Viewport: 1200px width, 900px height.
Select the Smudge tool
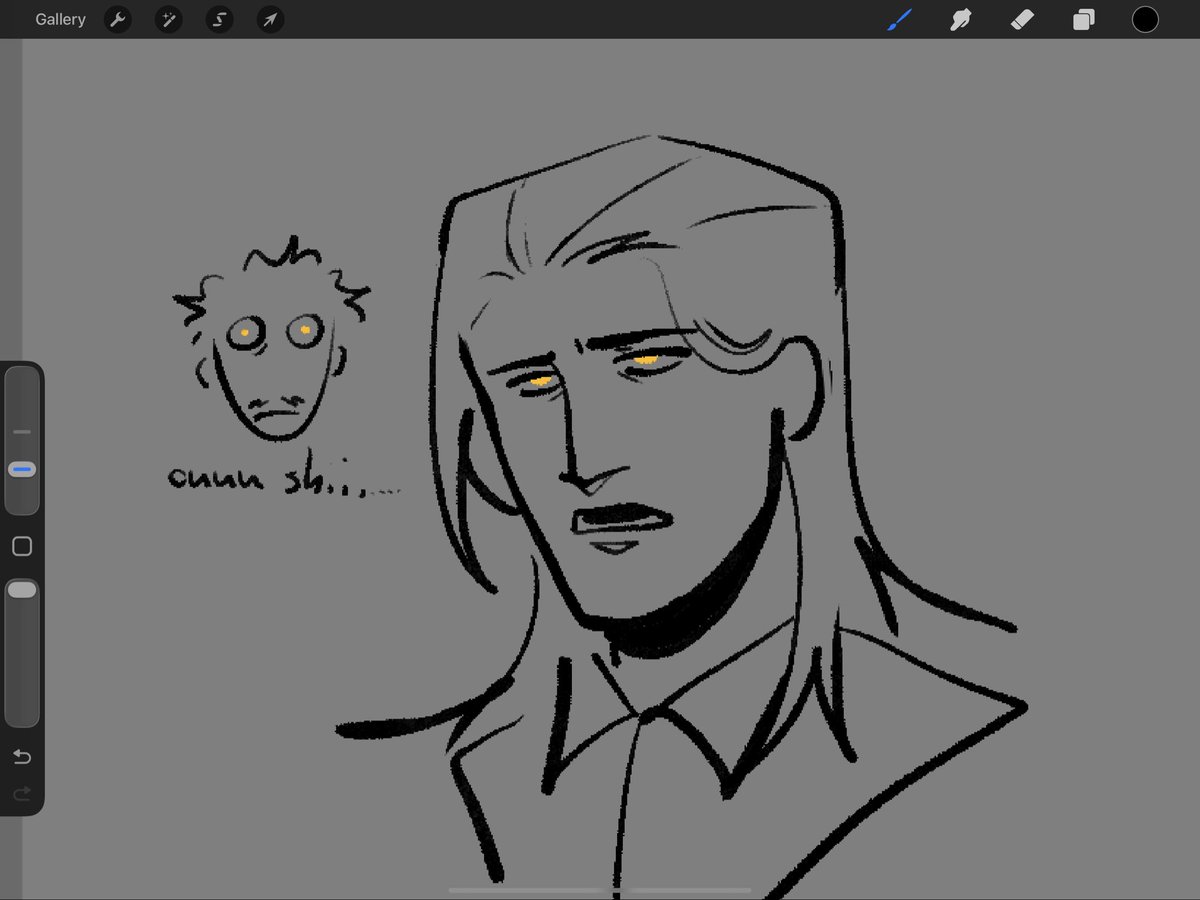coord(960,19)
